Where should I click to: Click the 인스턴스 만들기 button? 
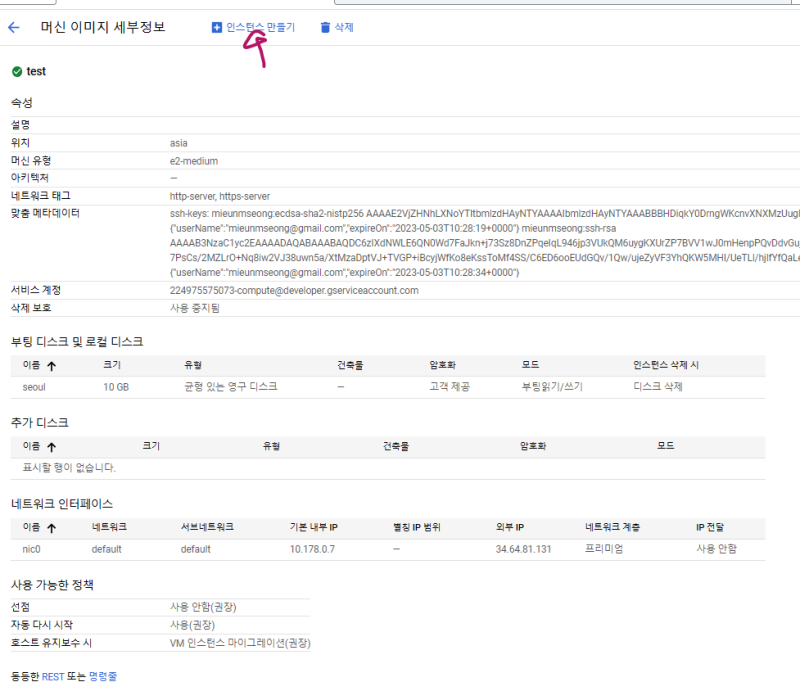(x=253, y=27)
